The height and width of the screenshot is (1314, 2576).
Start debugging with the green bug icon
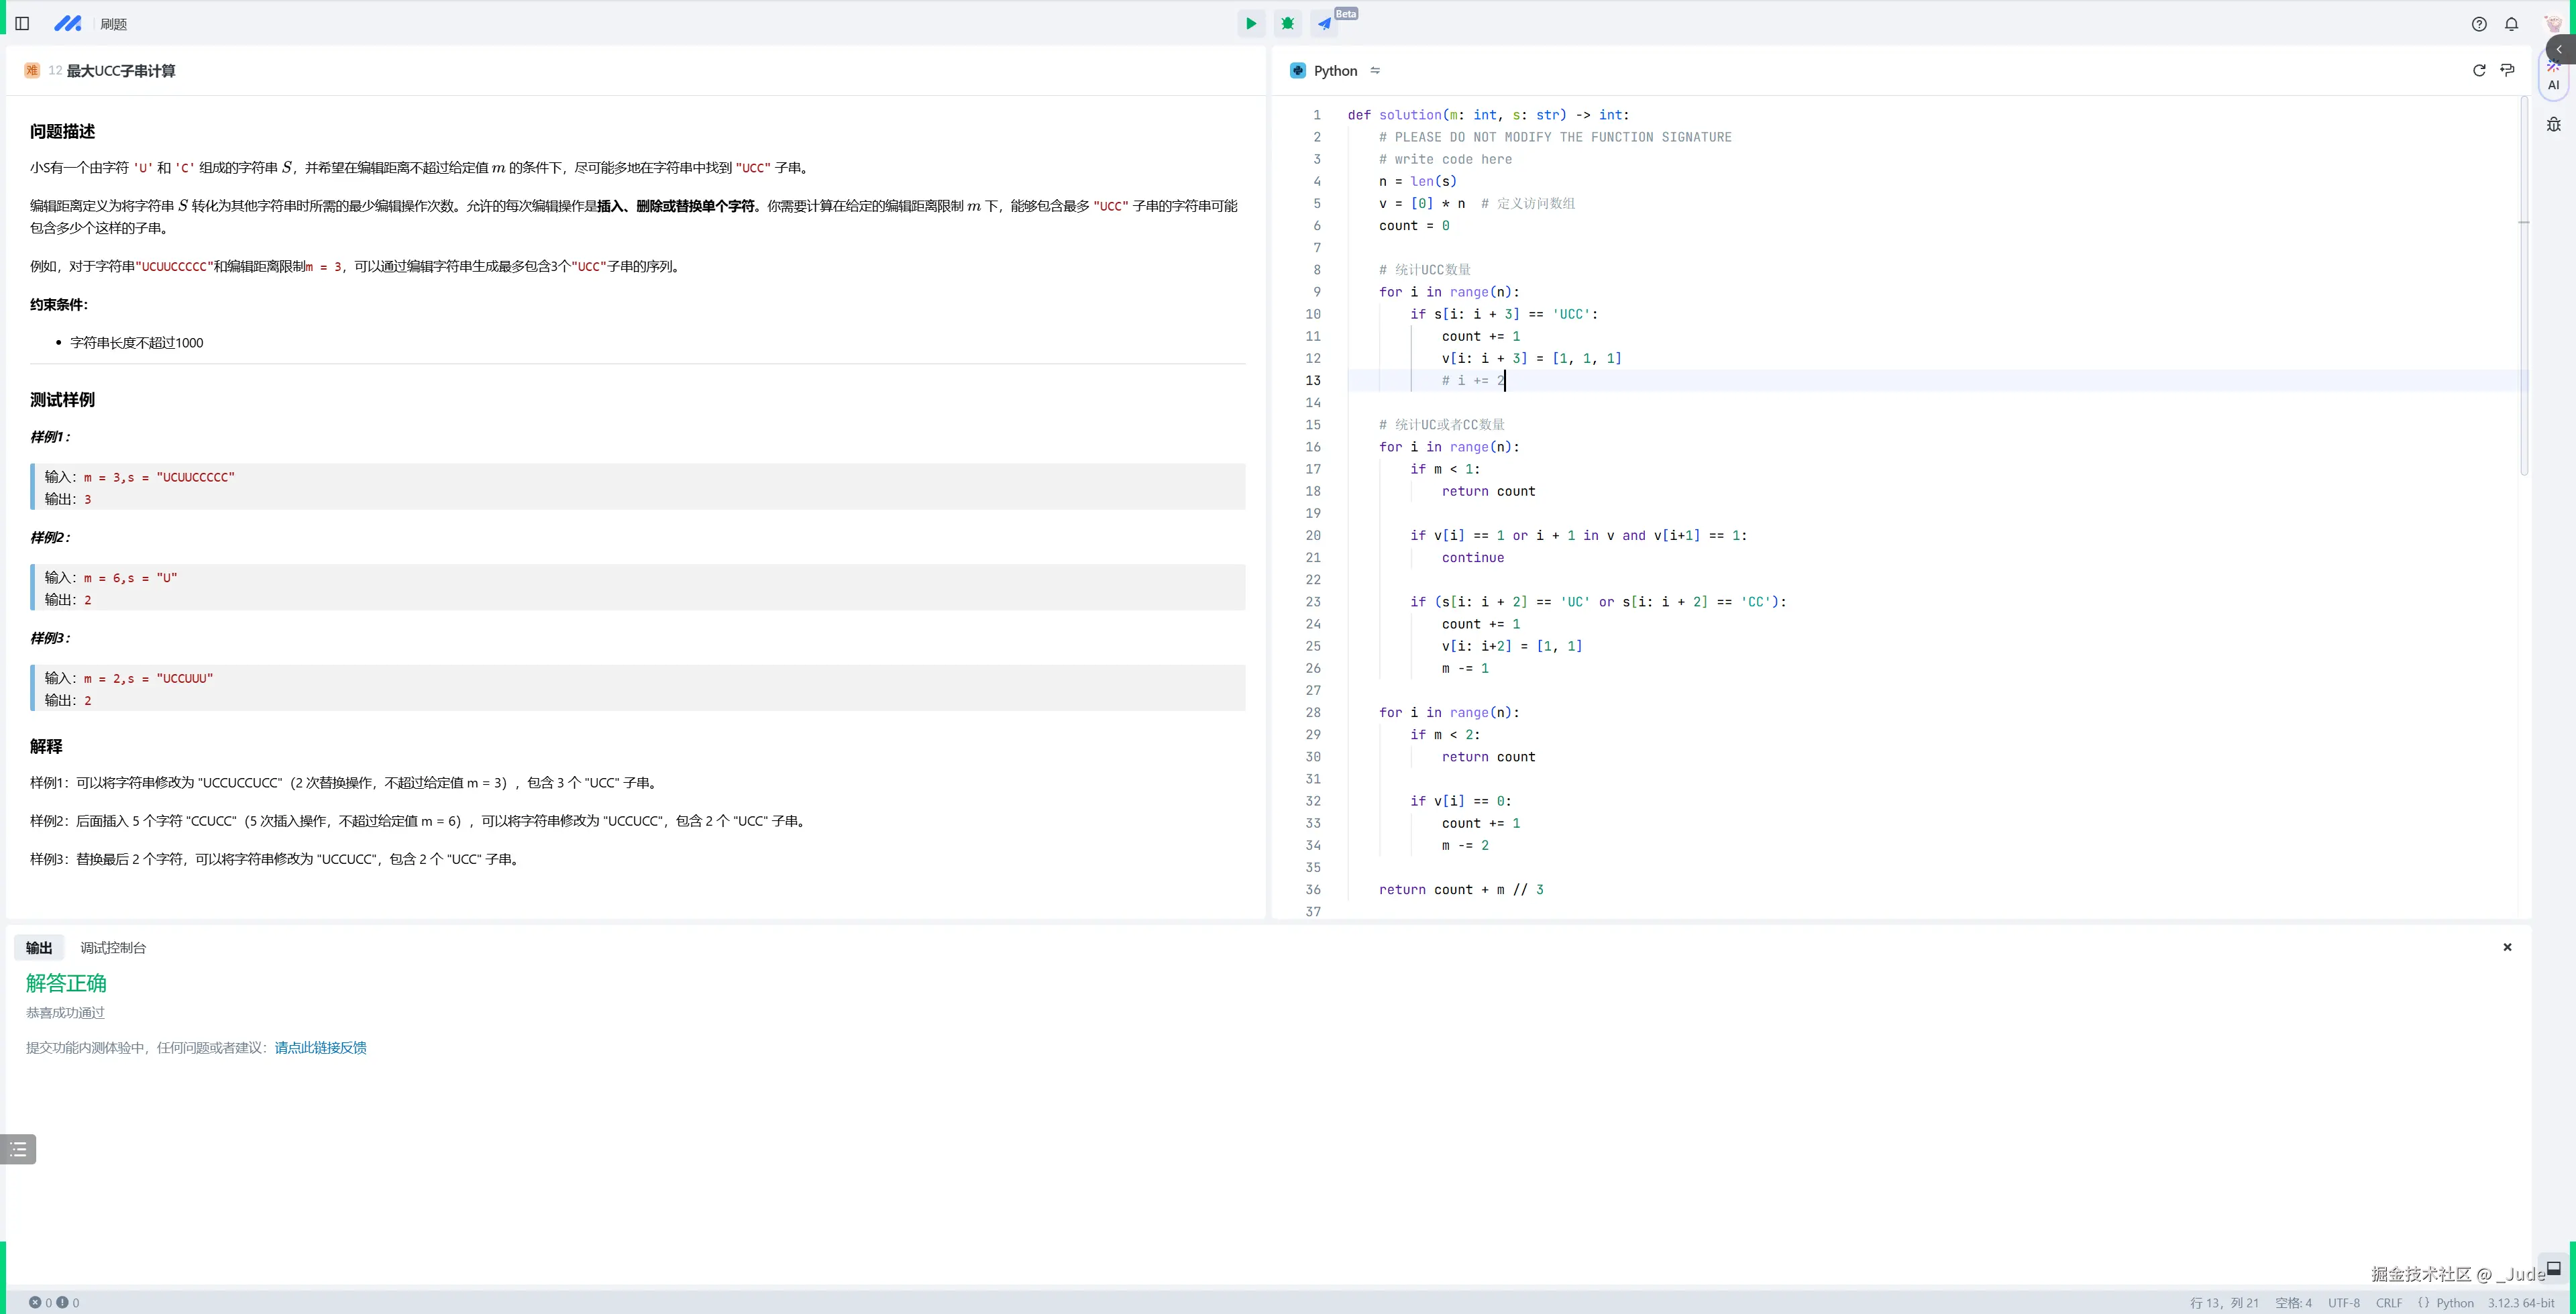[1288, 24]
